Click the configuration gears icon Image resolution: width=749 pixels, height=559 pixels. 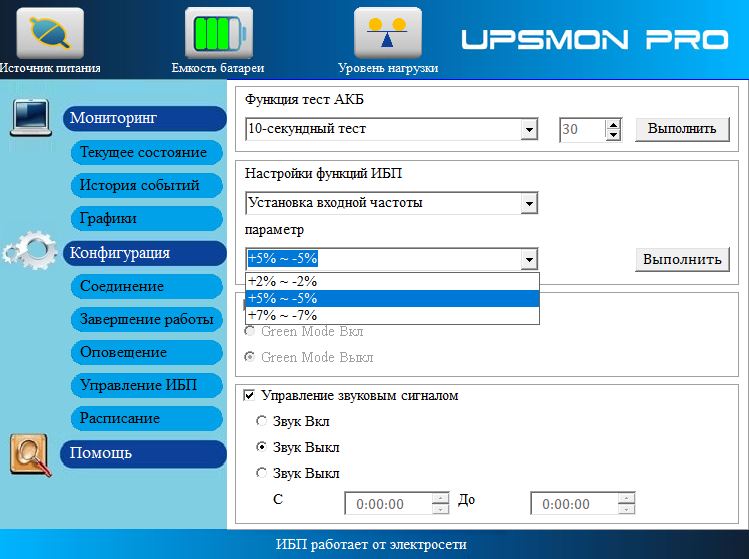[x=30, y=250]
